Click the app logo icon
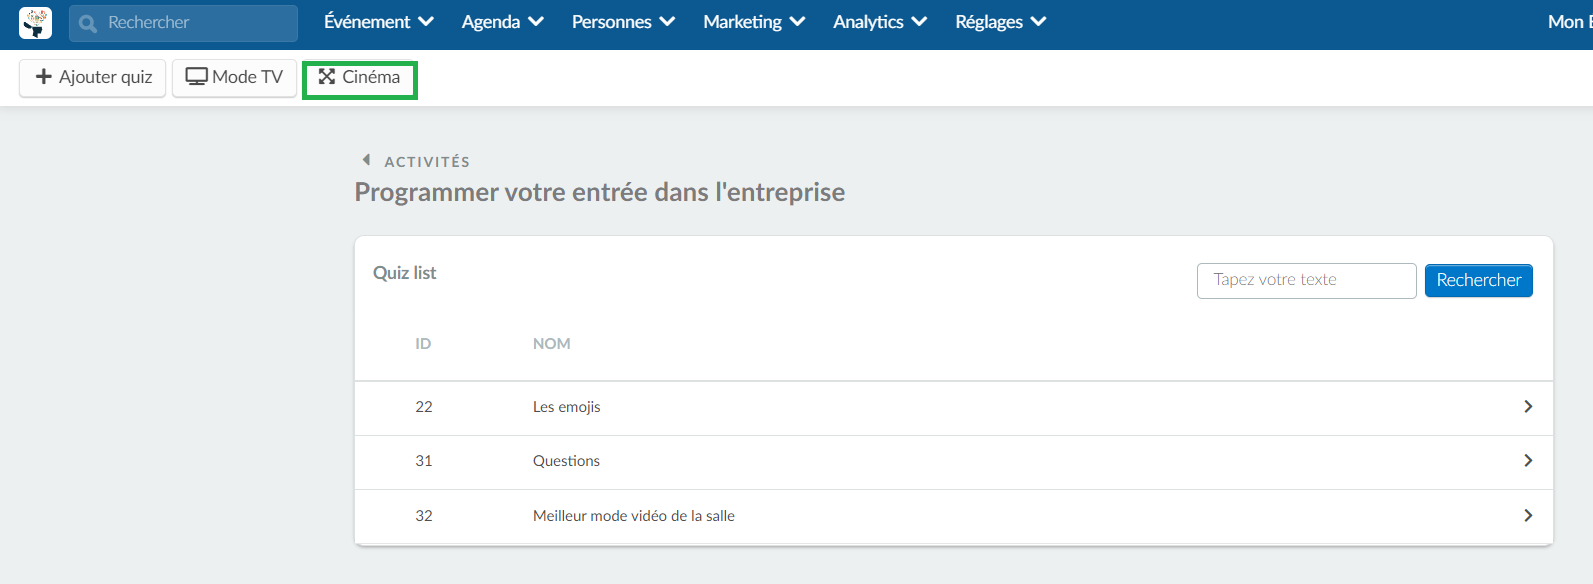The image size is (1593, 584). tap(35, 22)
